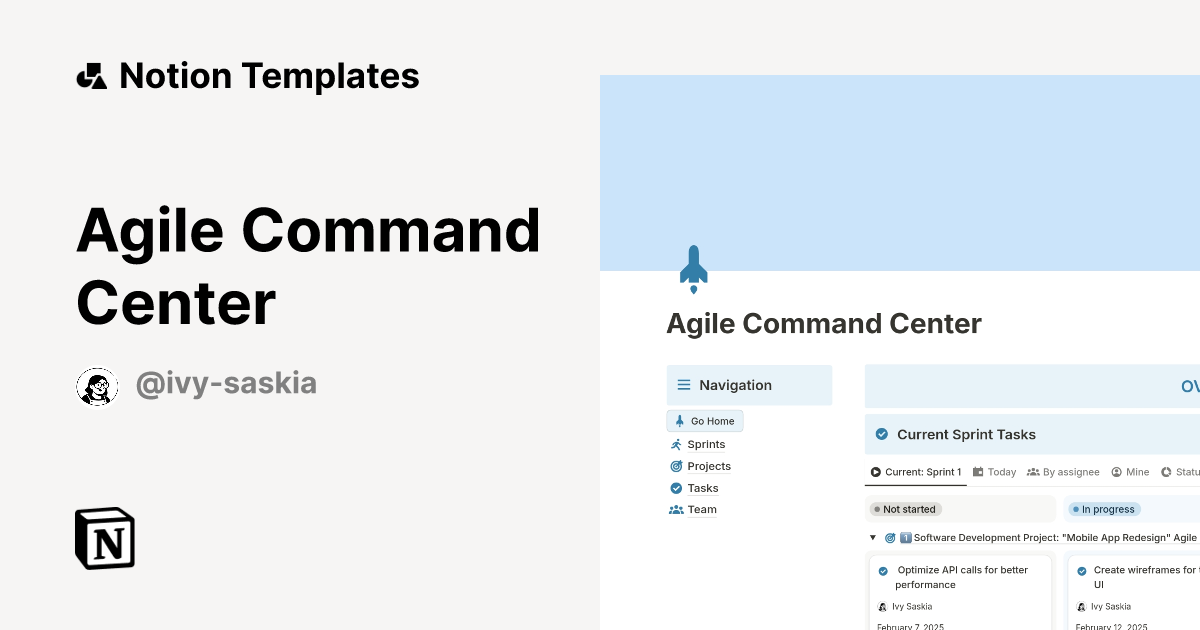The image size is (1200, 630).
Task: Click the running-figure Sprints icon
Action: 679,444
